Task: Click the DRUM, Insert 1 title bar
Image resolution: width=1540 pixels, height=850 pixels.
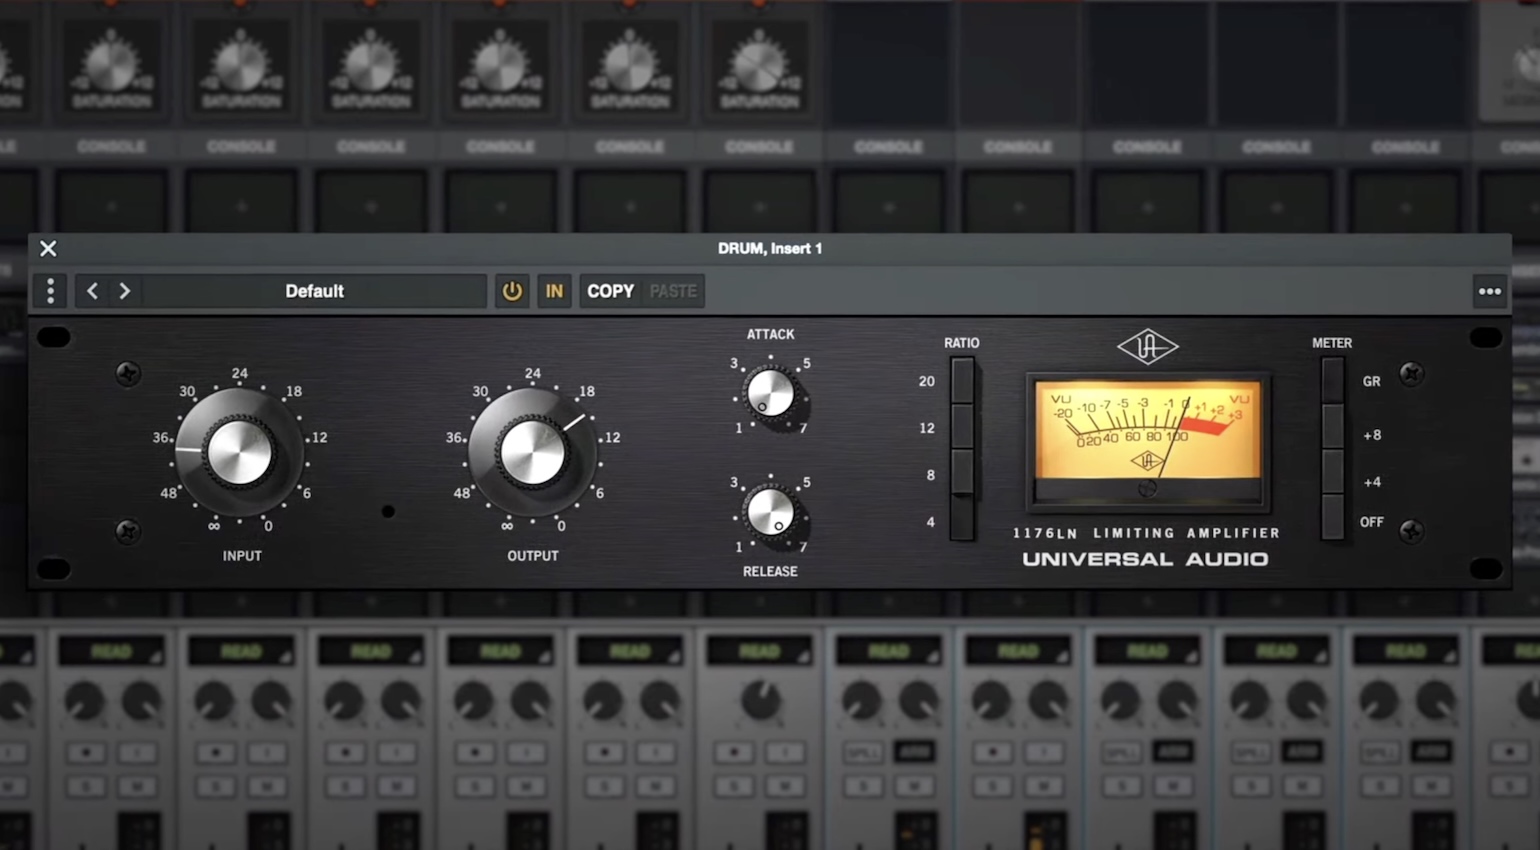Action: [x=770, y=248]
